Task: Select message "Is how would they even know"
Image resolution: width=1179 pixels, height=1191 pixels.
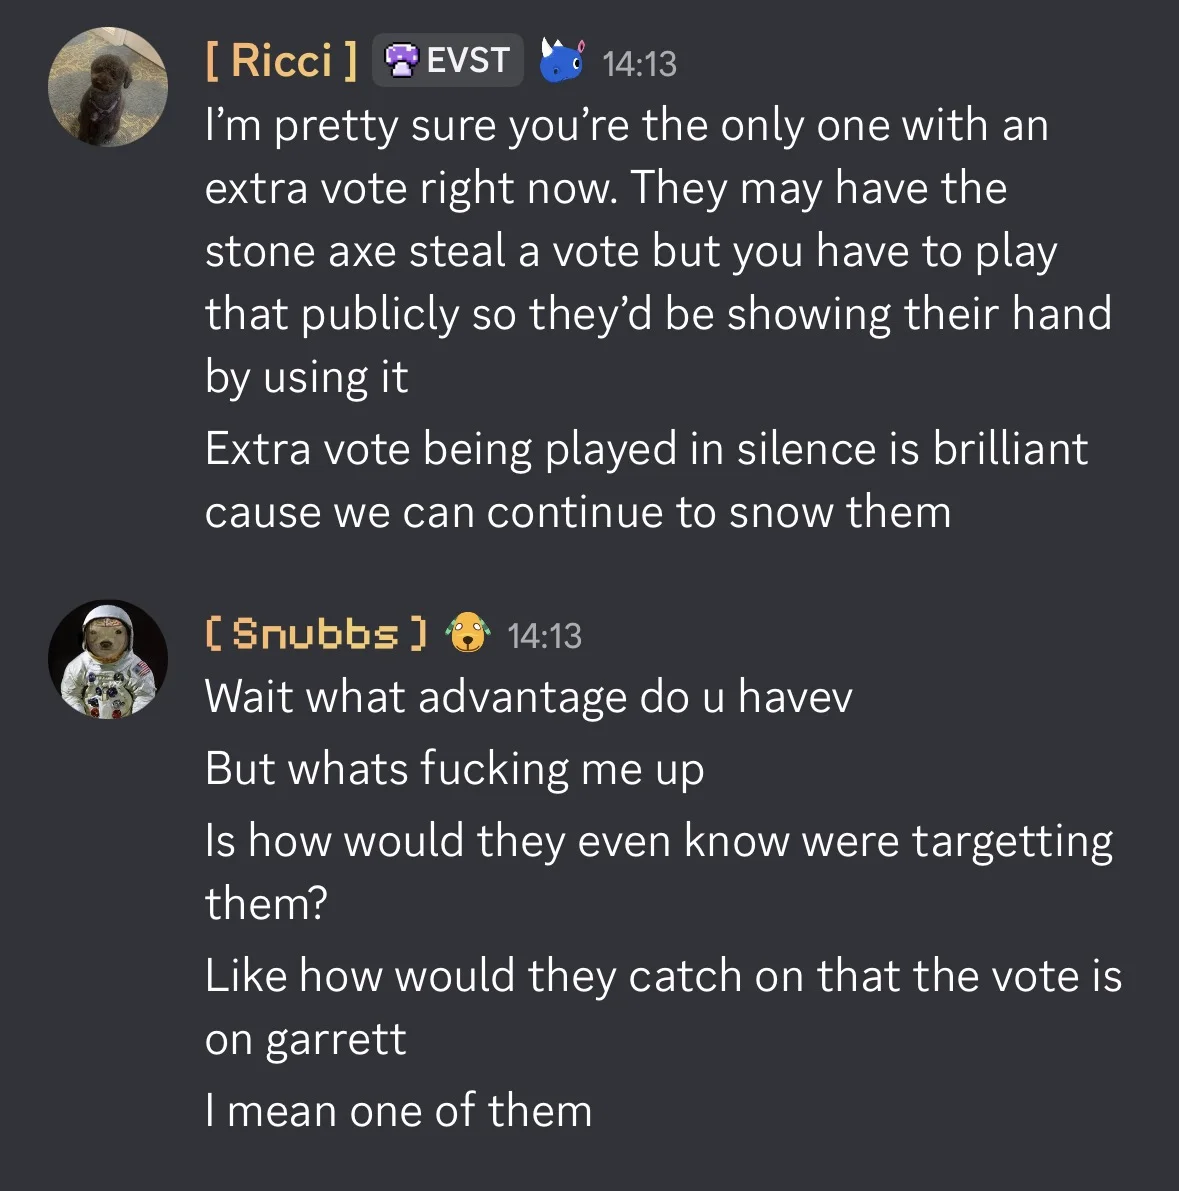Action: [659, 872]
